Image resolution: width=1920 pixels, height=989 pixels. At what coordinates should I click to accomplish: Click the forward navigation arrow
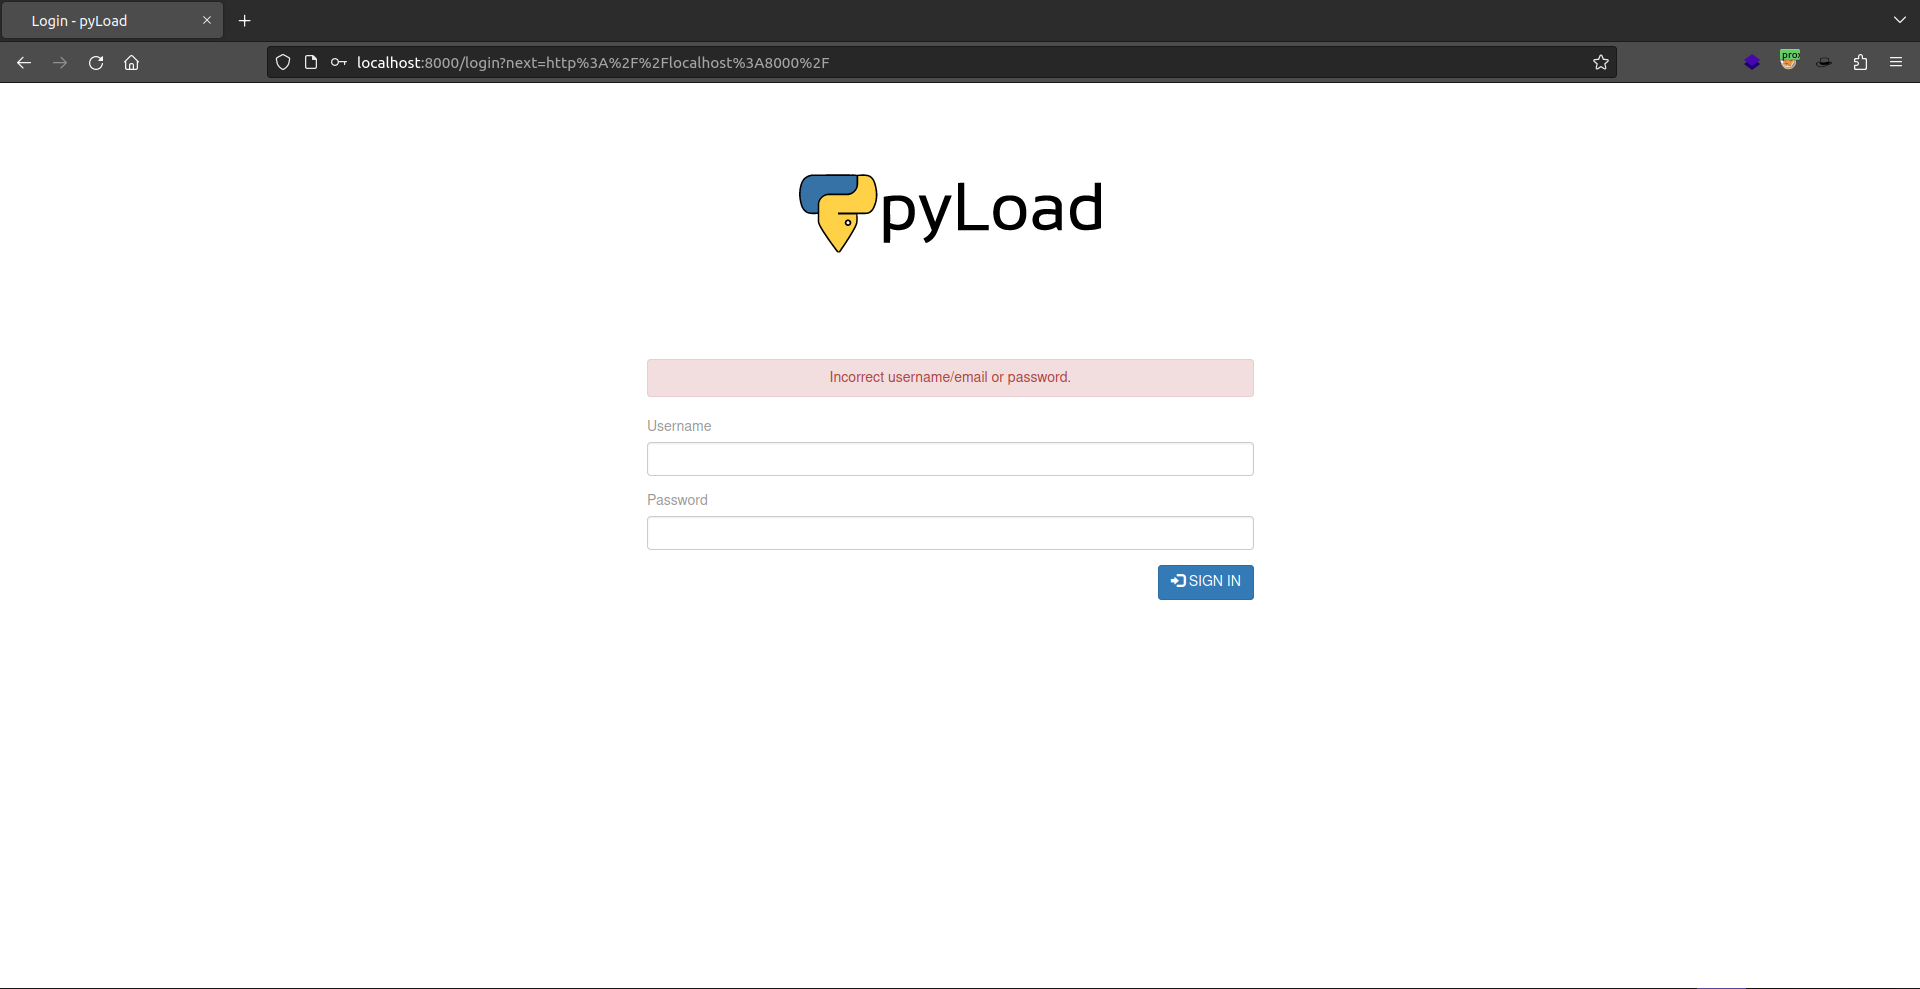pos(60,62)
